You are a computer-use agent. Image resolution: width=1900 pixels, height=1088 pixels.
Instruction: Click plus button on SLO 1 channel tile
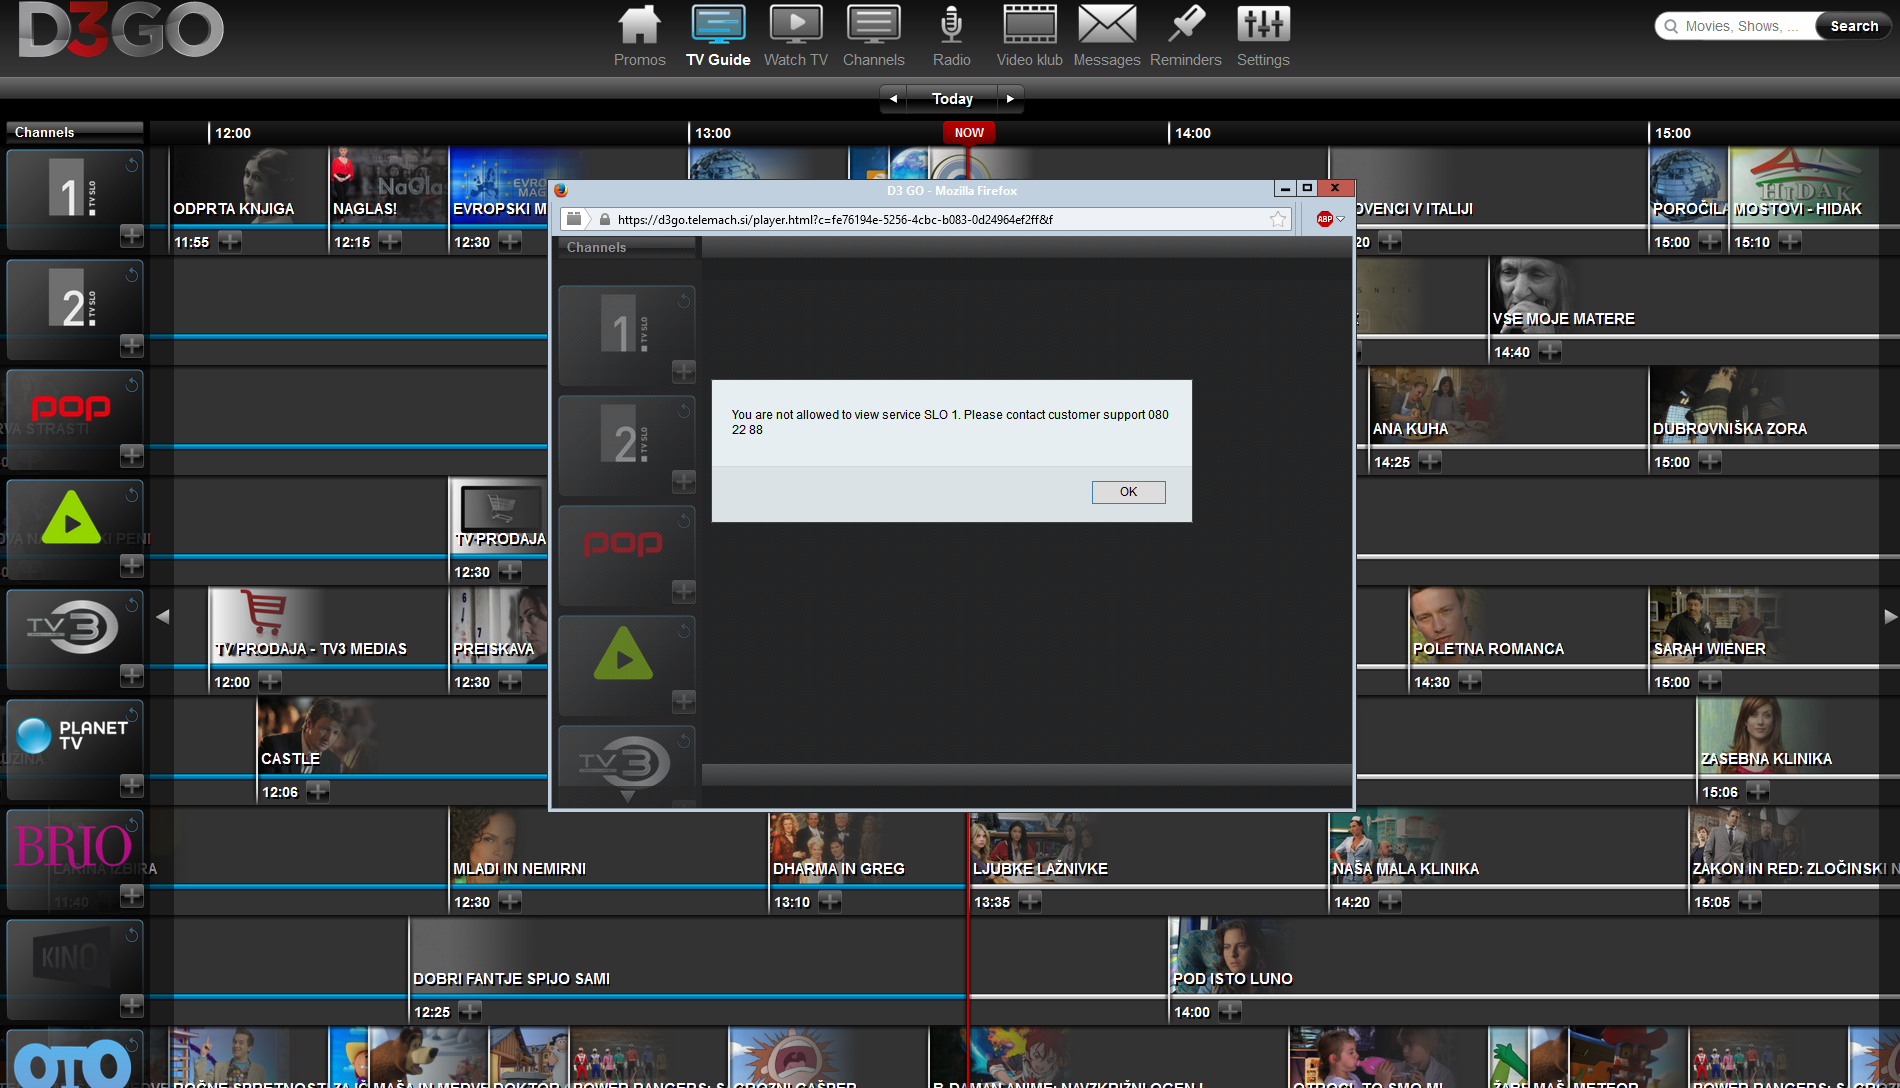tap(131, 236)
